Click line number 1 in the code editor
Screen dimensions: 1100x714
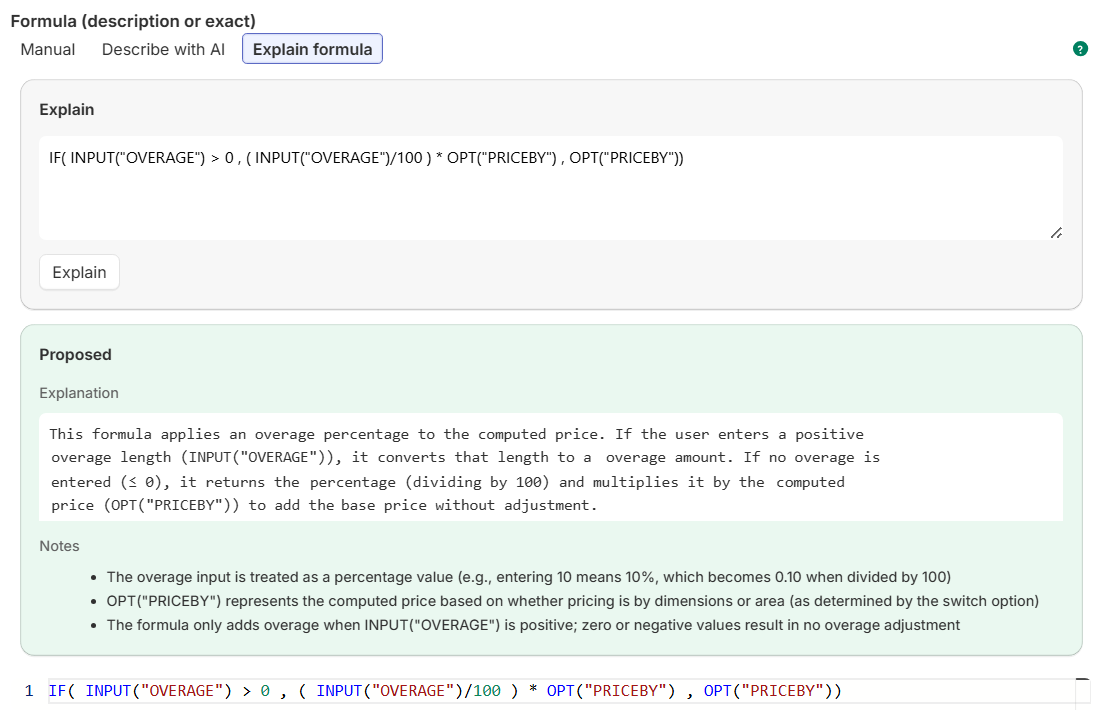pos(29,691)
